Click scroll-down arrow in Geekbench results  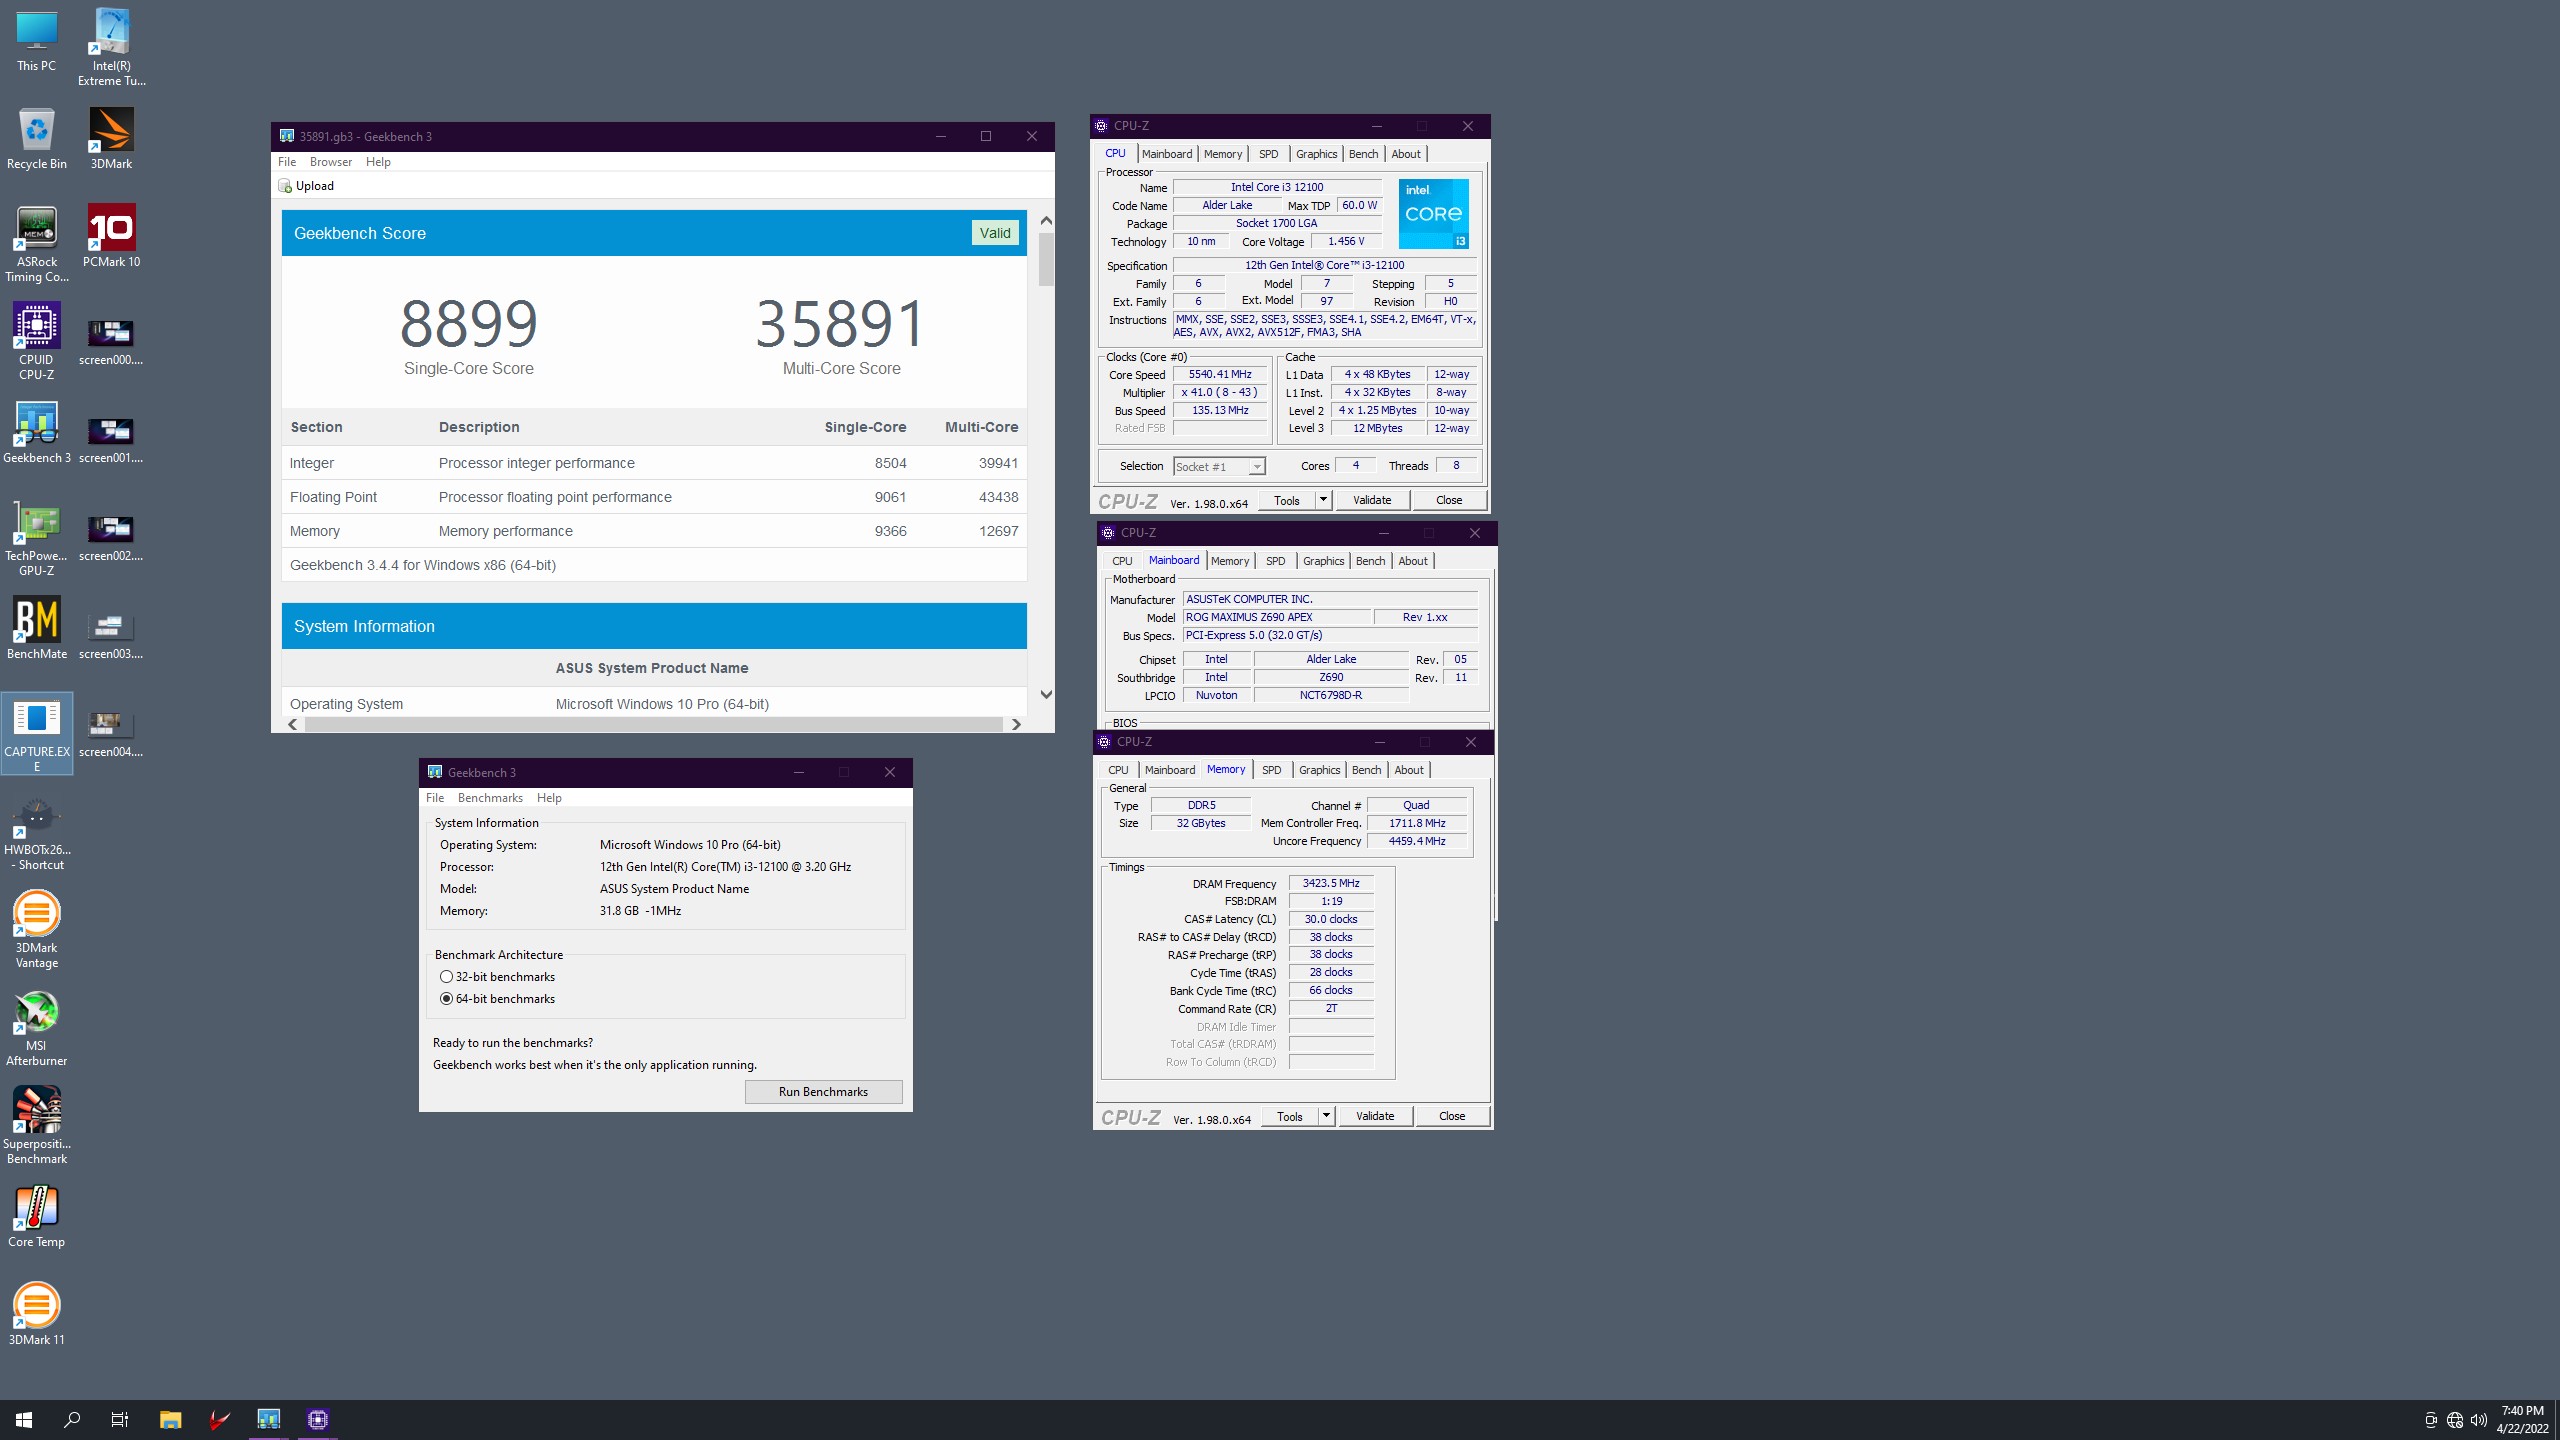point(1046,694)
